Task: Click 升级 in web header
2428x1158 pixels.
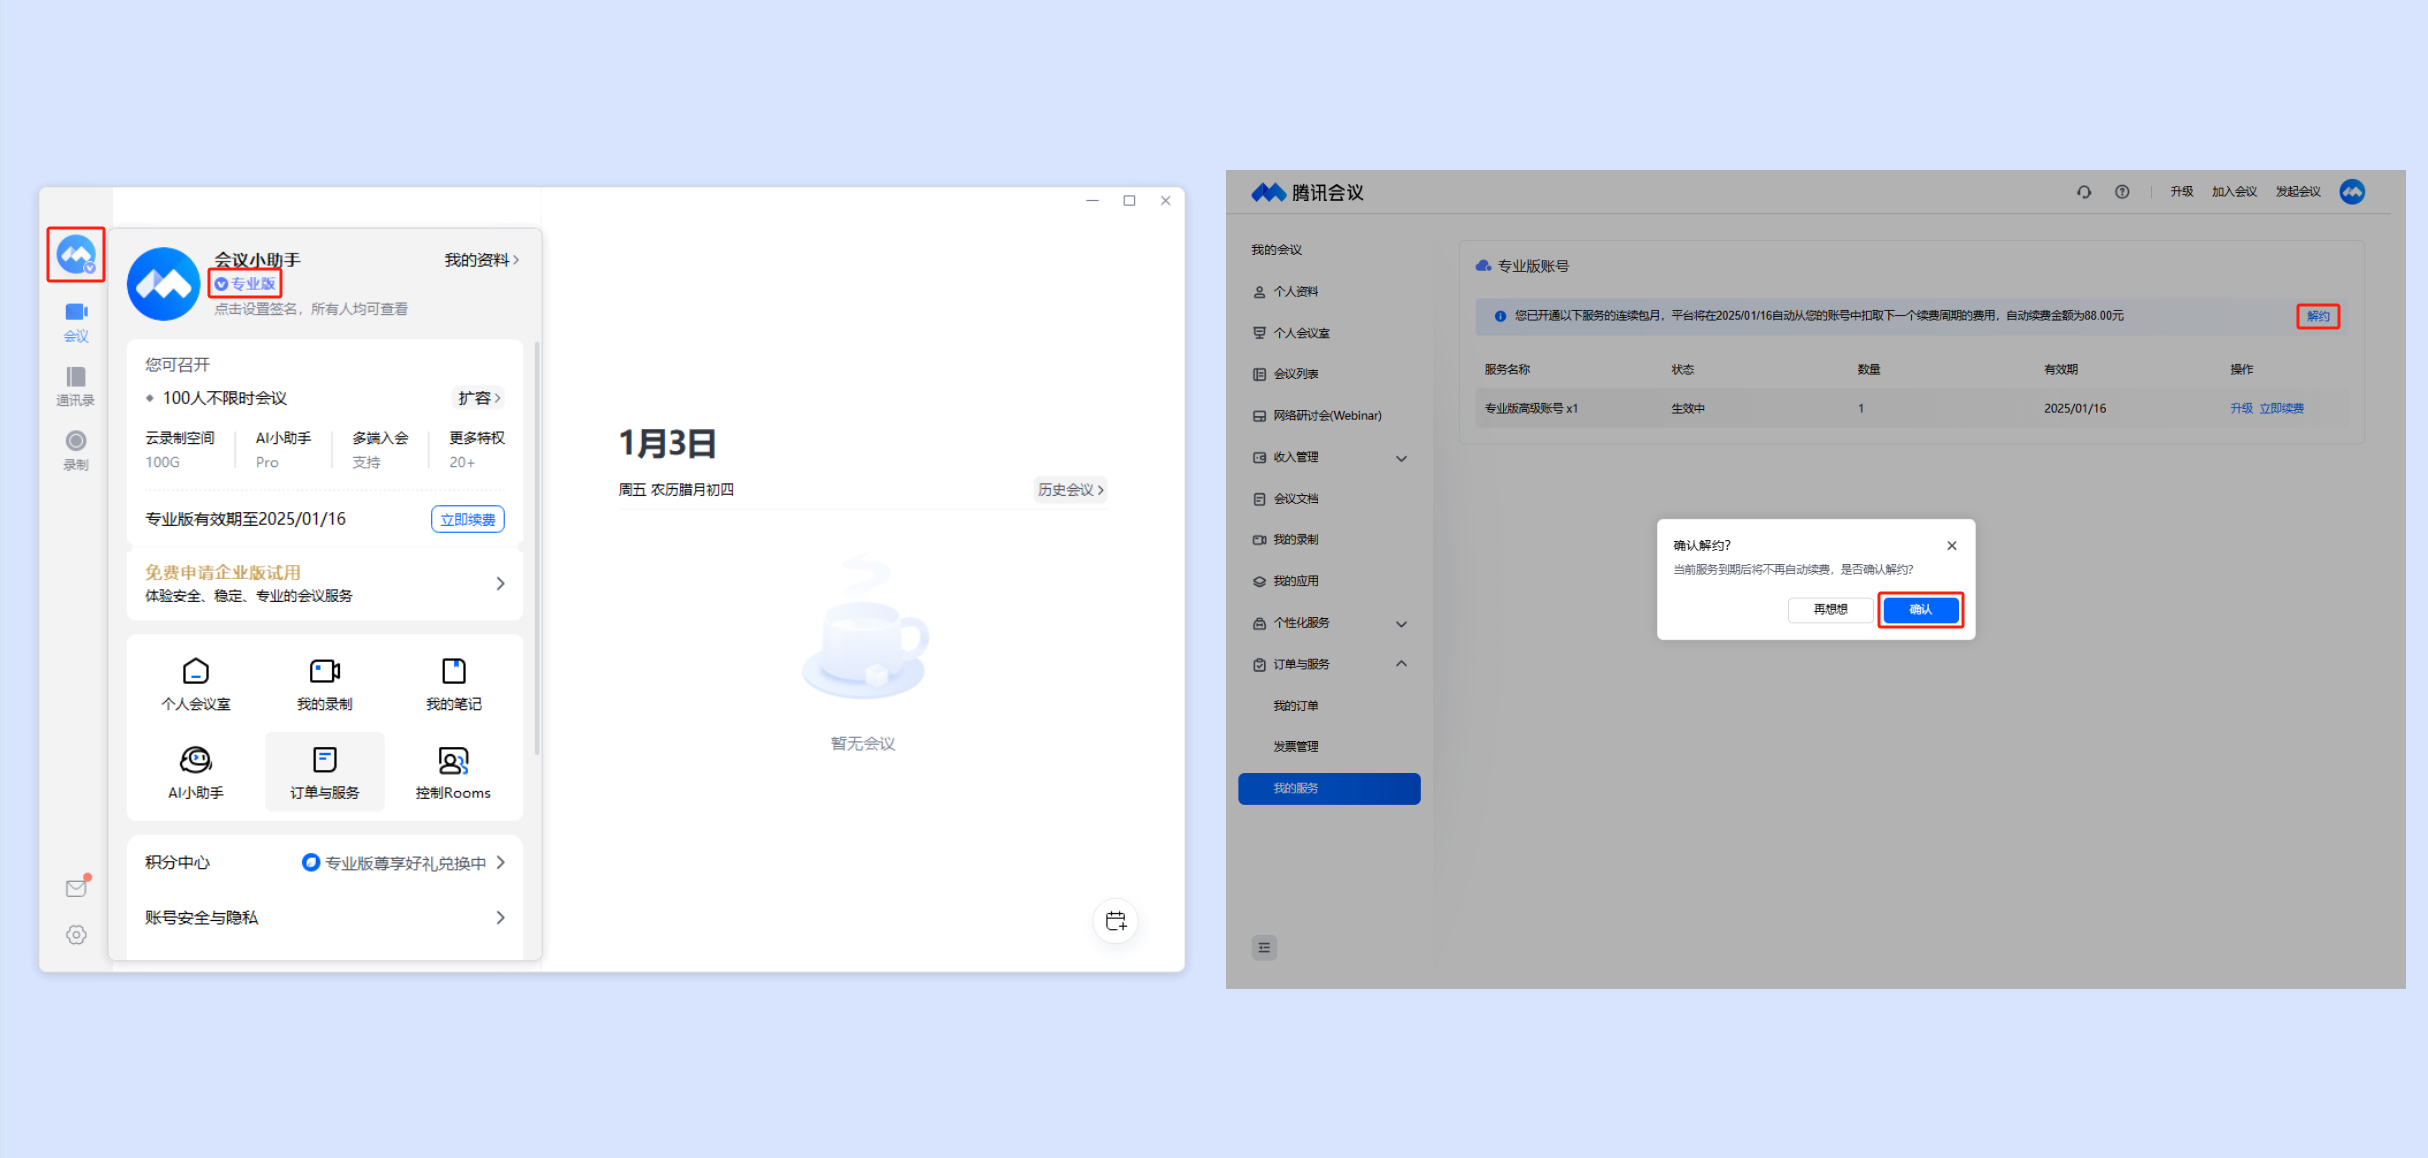Action: tap(2181, 192)
